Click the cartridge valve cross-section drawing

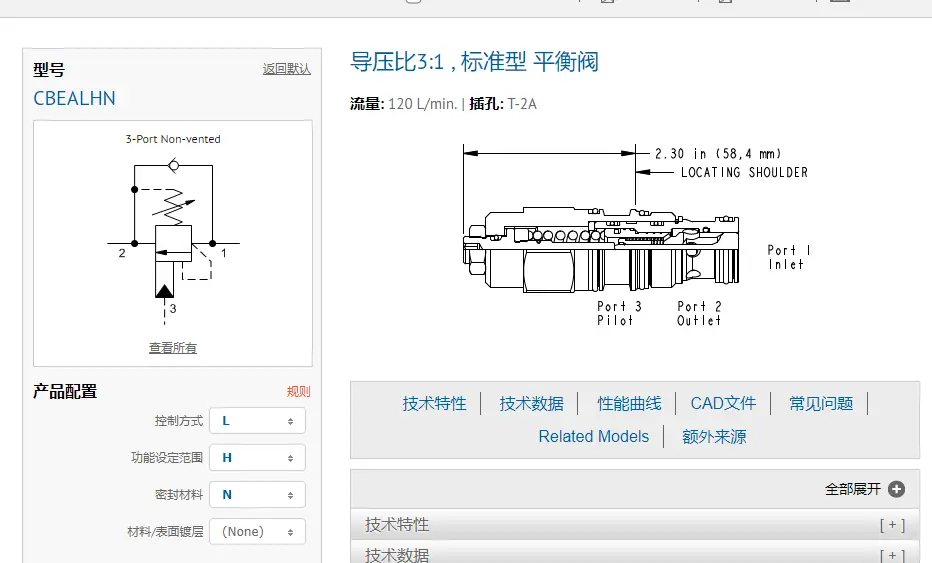click(x=601, y=250)
